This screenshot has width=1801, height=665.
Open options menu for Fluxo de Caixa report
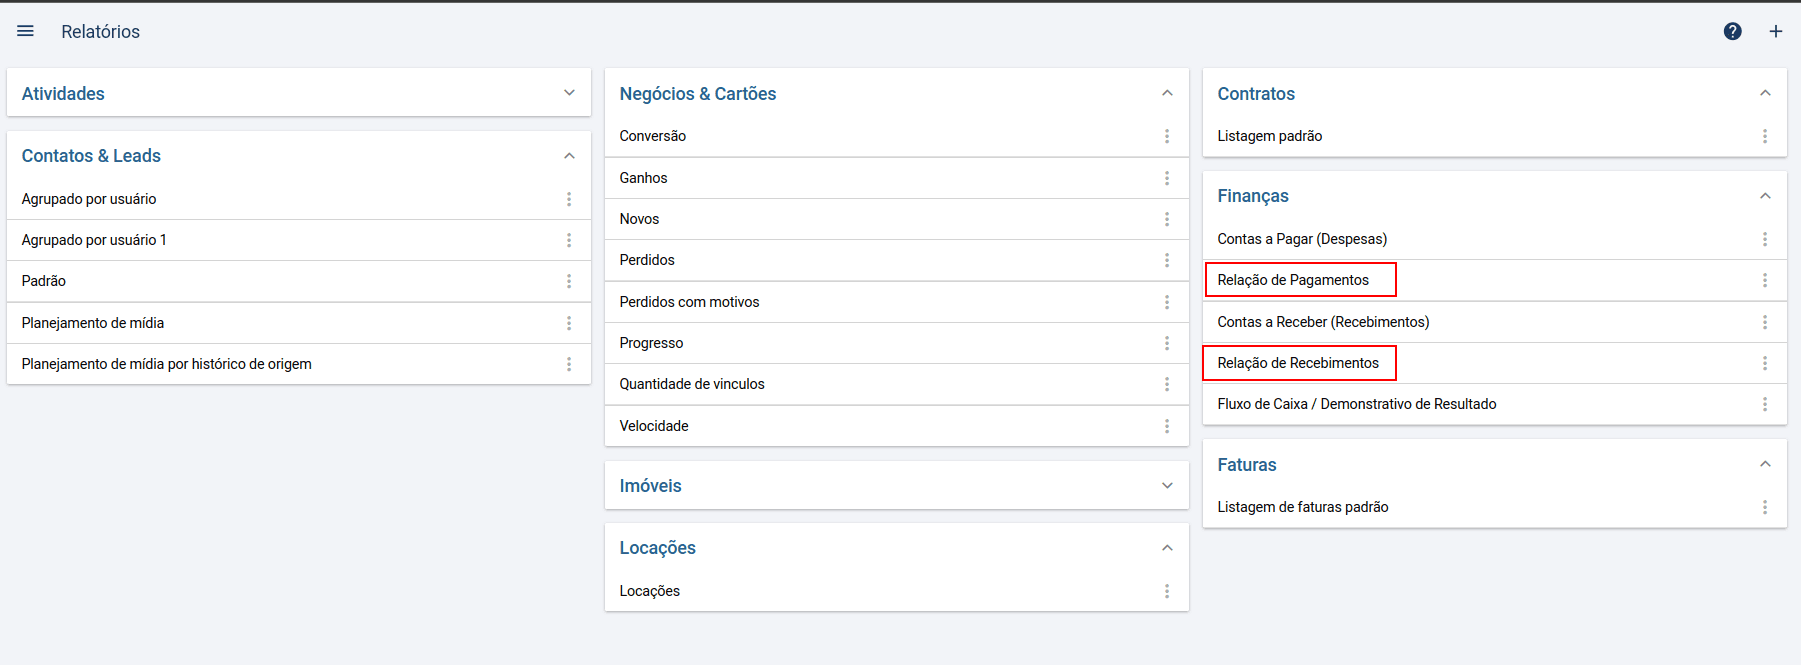coord(1765,404)
